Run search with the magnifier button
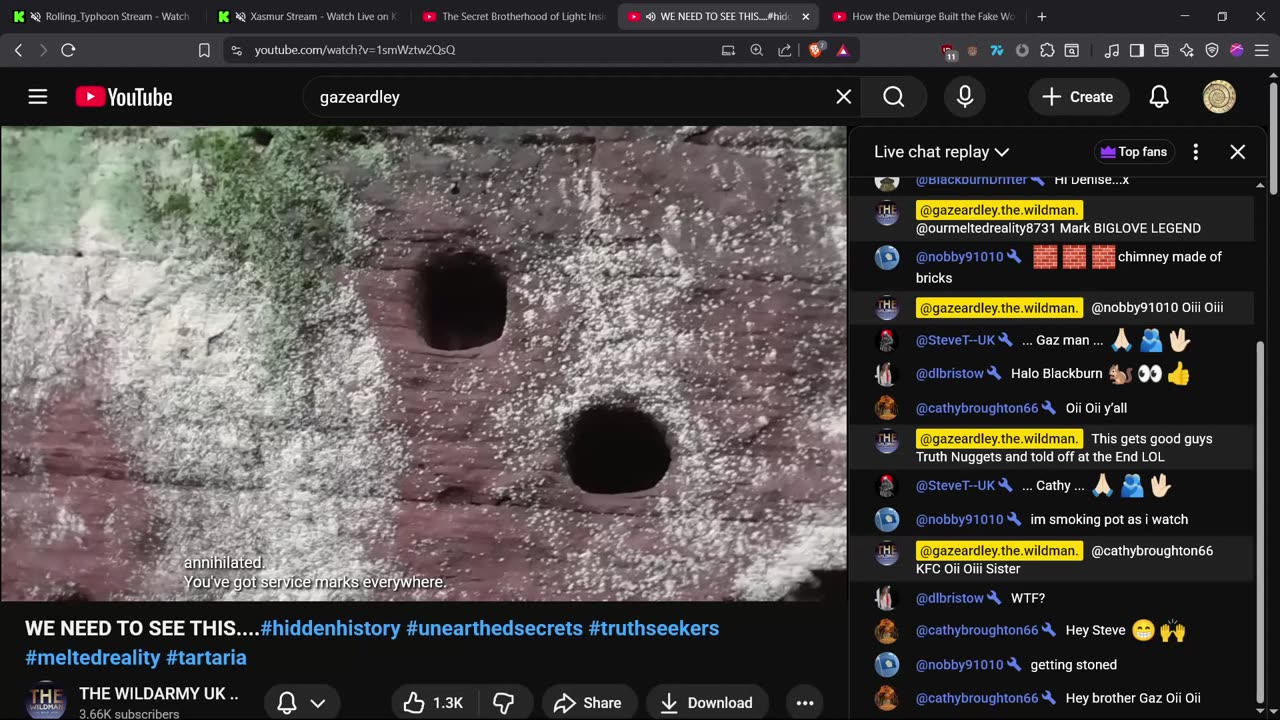This screenshot has width=1280, height=720. coord(894,97)
